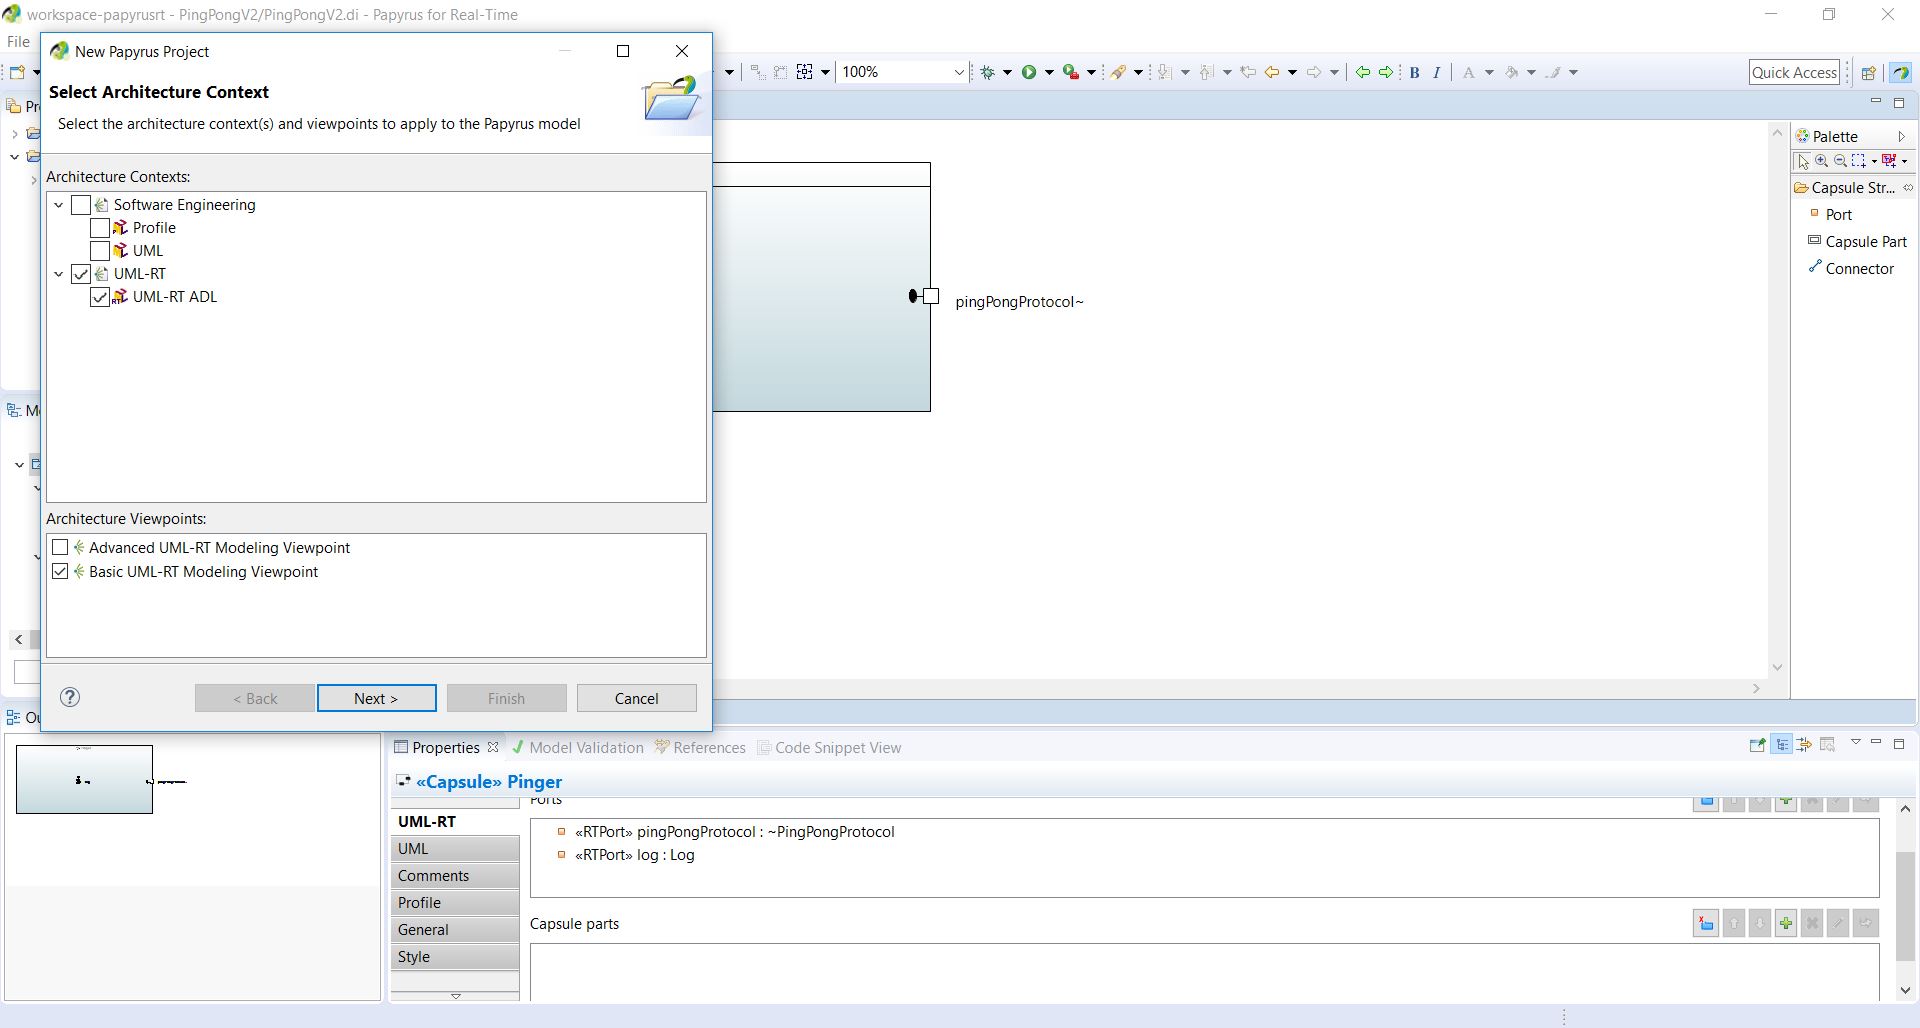Click the Papyrus perspective icon at top right
This screenshot has width=1920, height=1028.
coord(1901,72)
